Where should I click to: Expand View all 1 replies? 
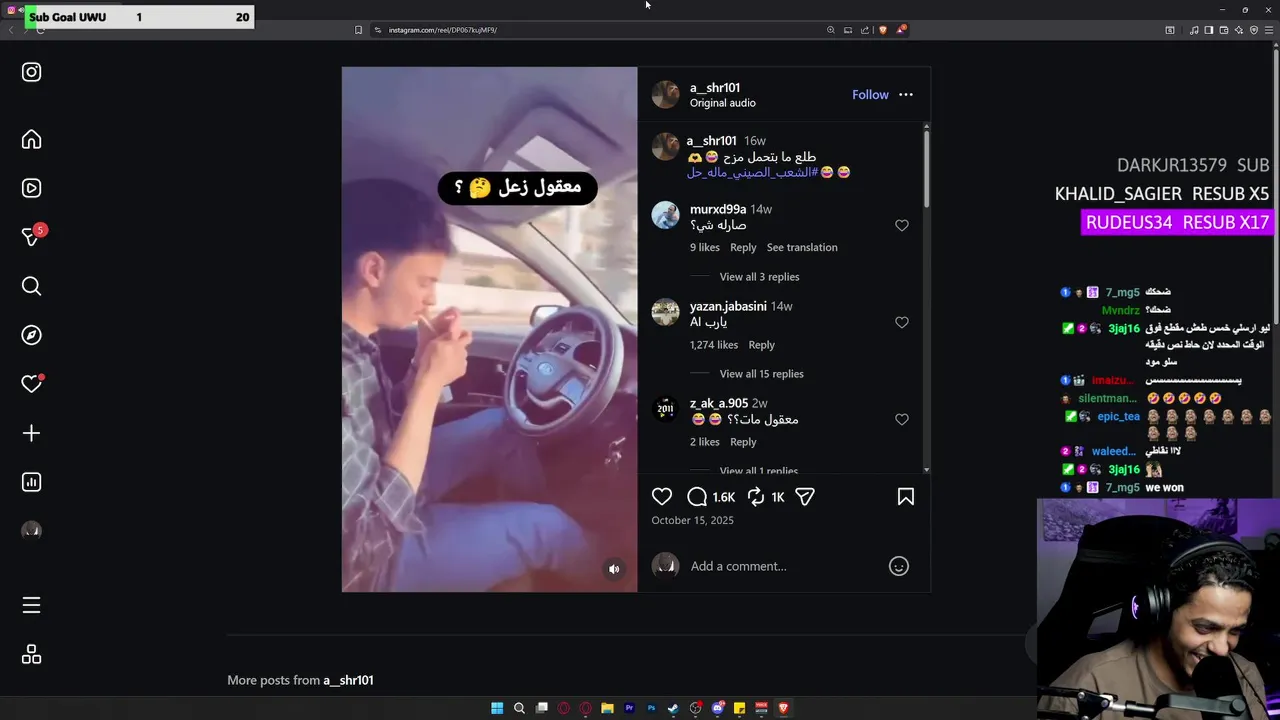point(758,470)
